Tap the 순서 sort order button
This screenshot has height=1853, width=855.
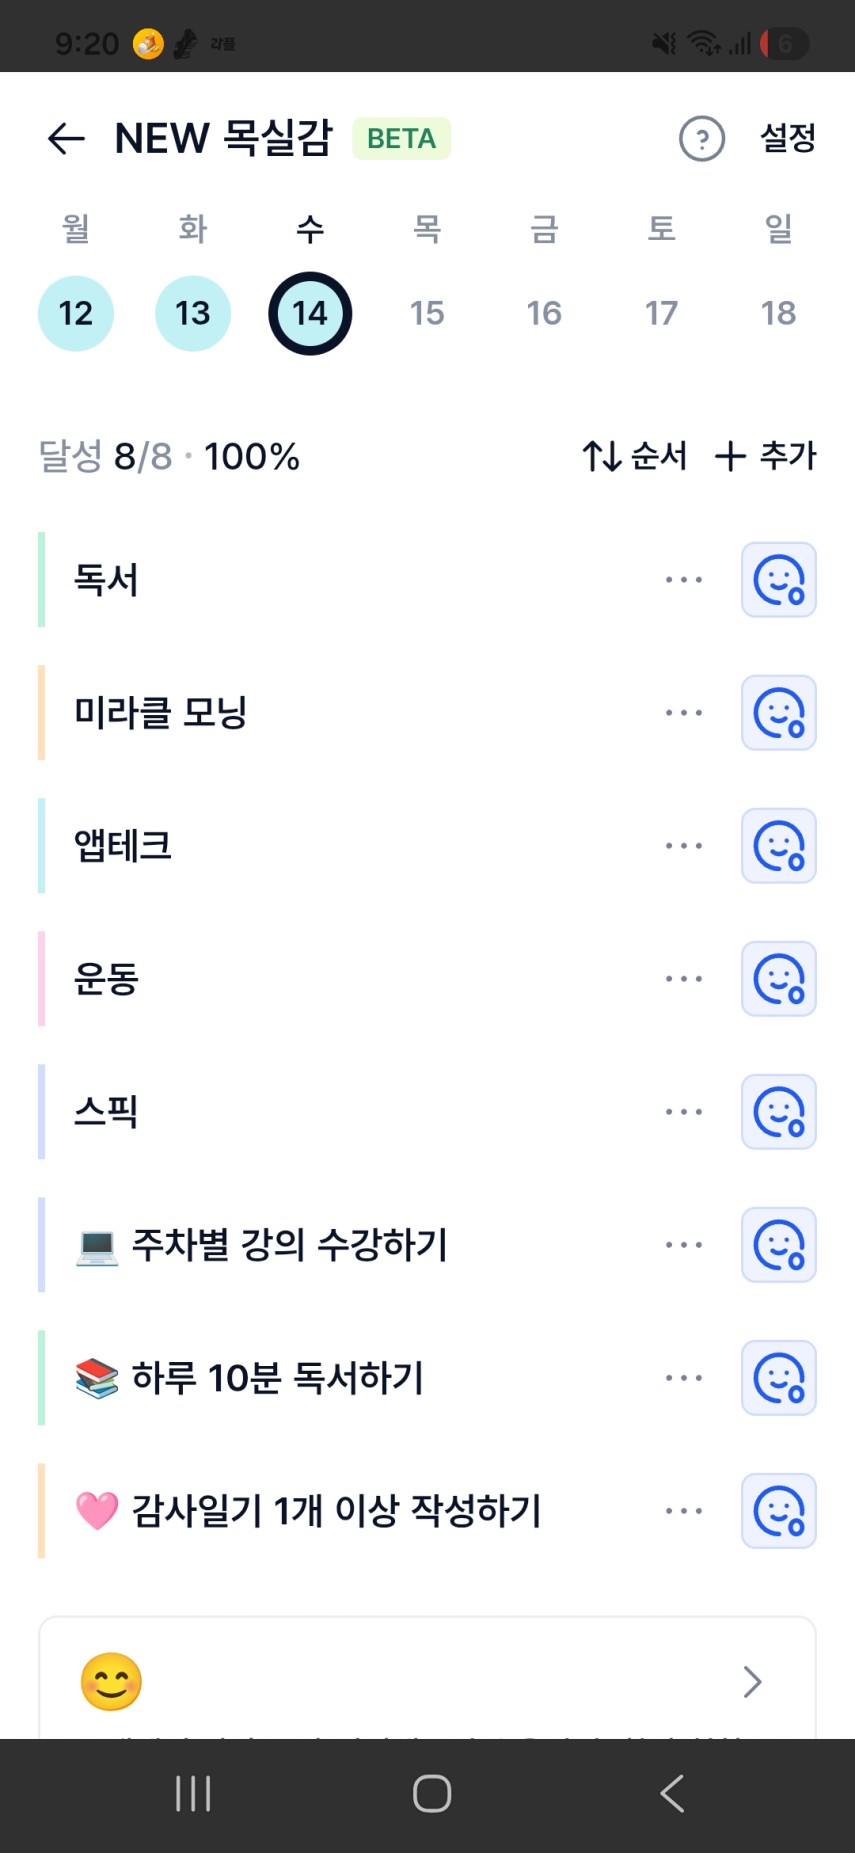[635, 456]
